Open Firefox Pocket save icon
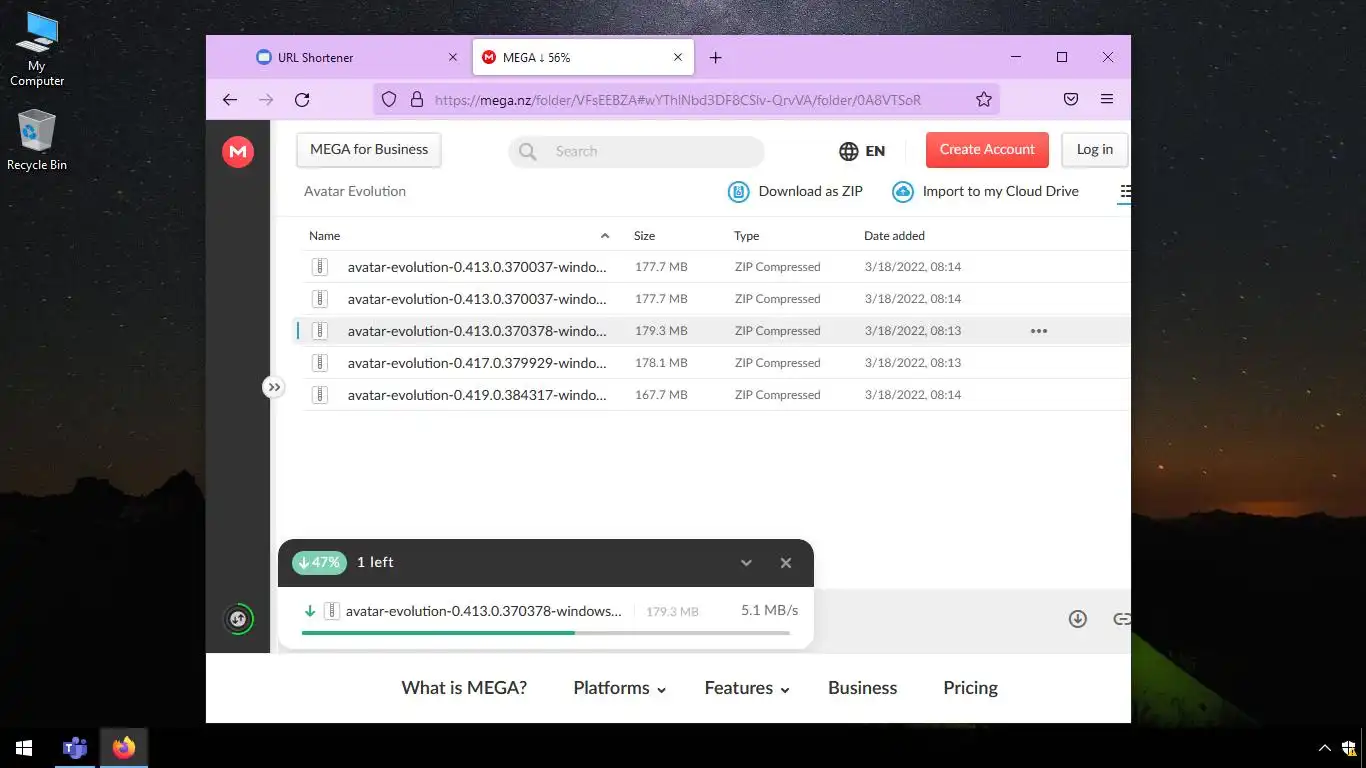 [x=1071, y=99]
